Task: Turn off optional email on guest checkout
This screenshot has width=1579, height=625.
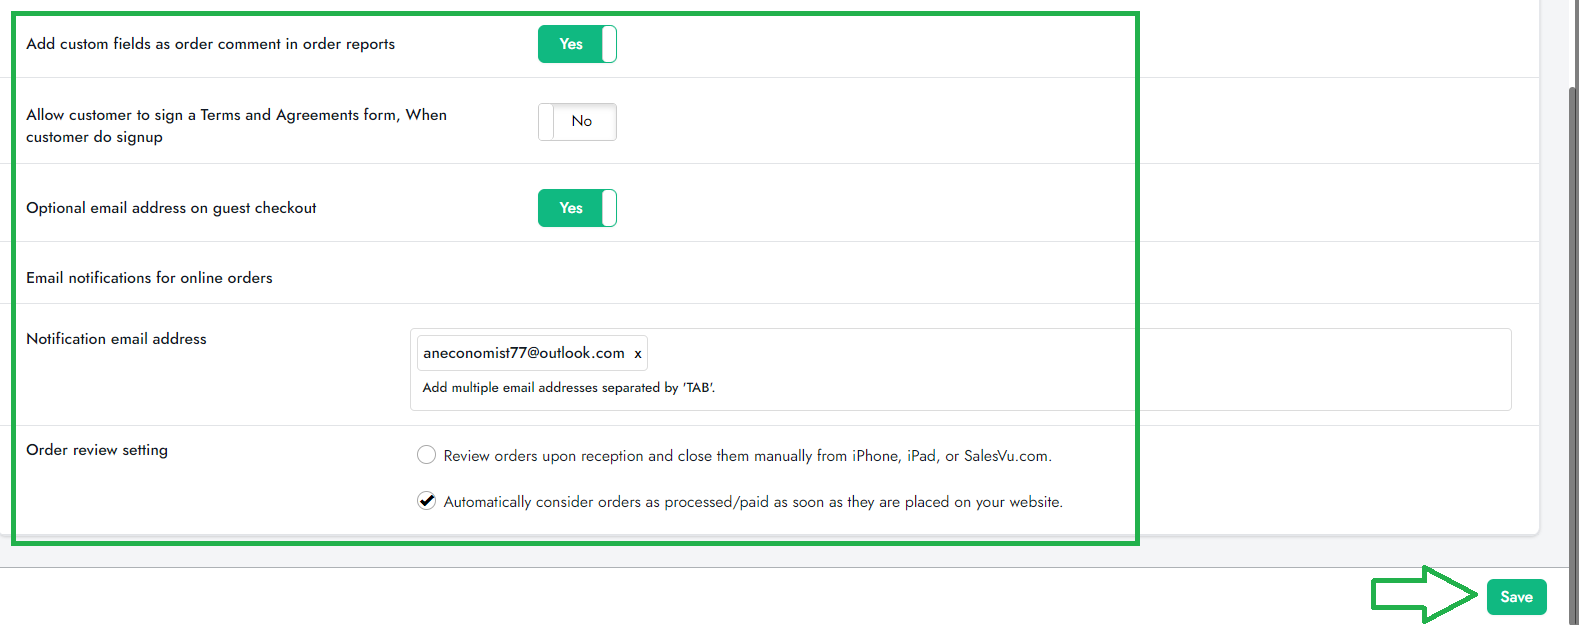Action: [x=577, y=208]
